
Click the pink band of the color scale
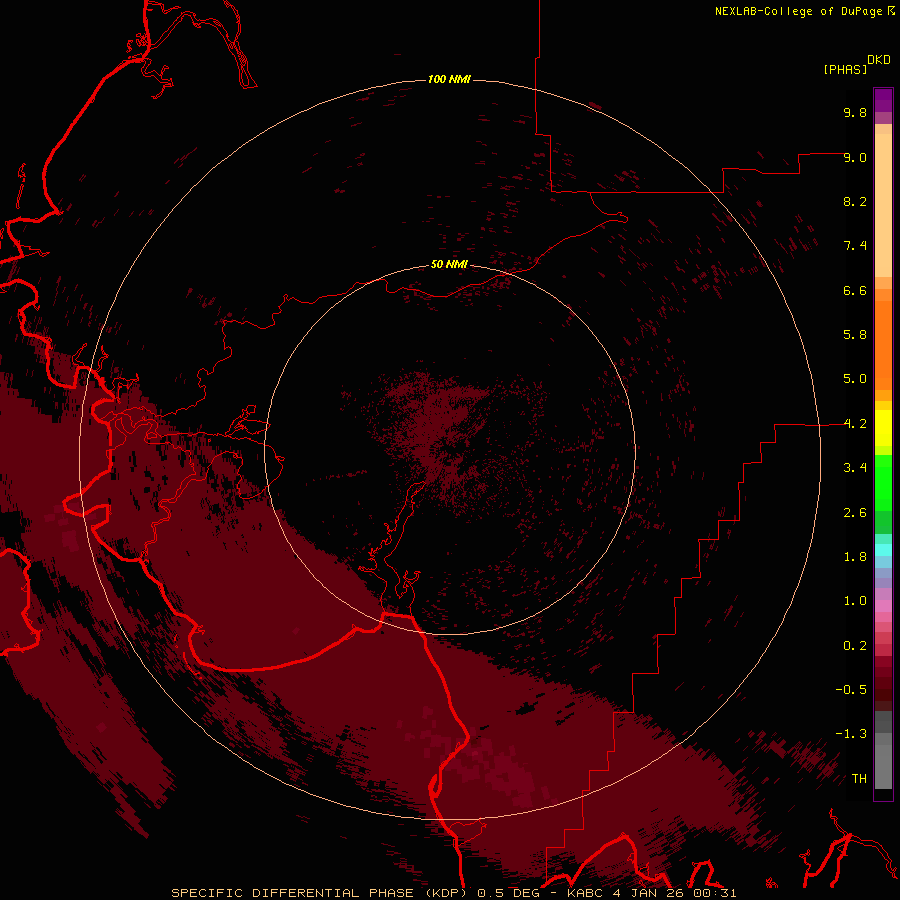(x=883, y=606)
